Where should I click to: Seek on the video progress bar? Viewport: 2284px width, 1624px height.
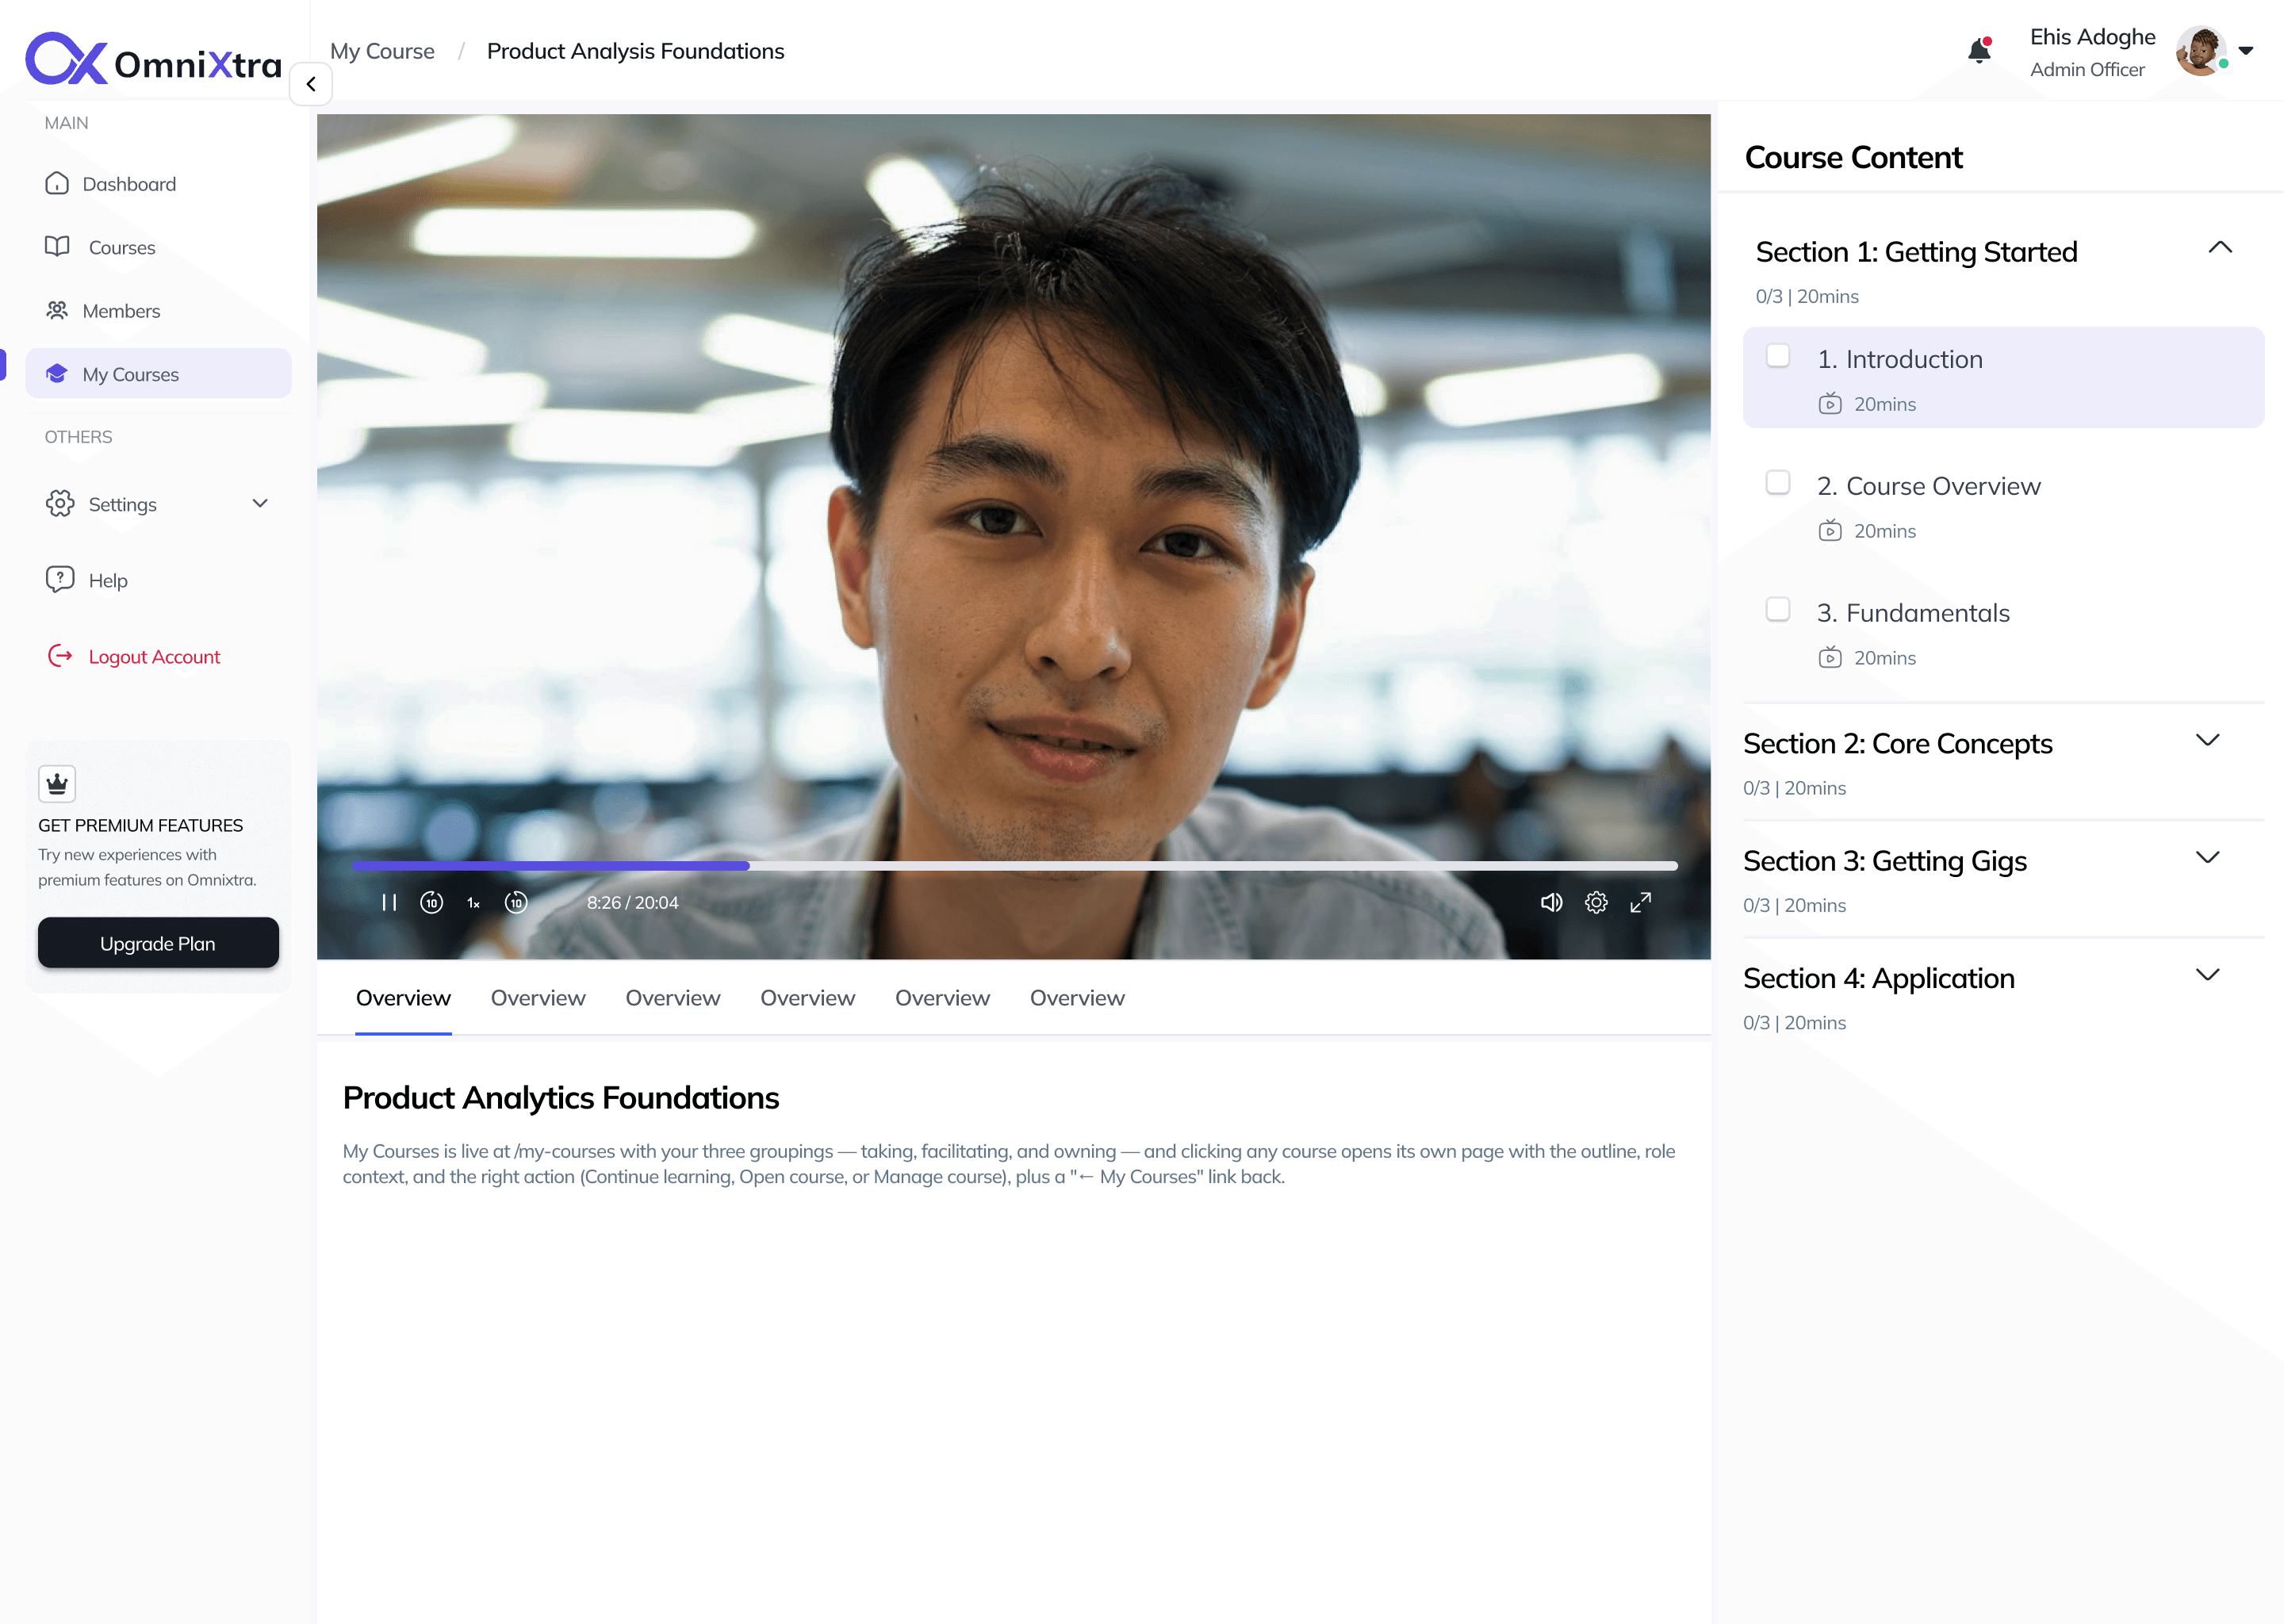(x=1014, y=866)
